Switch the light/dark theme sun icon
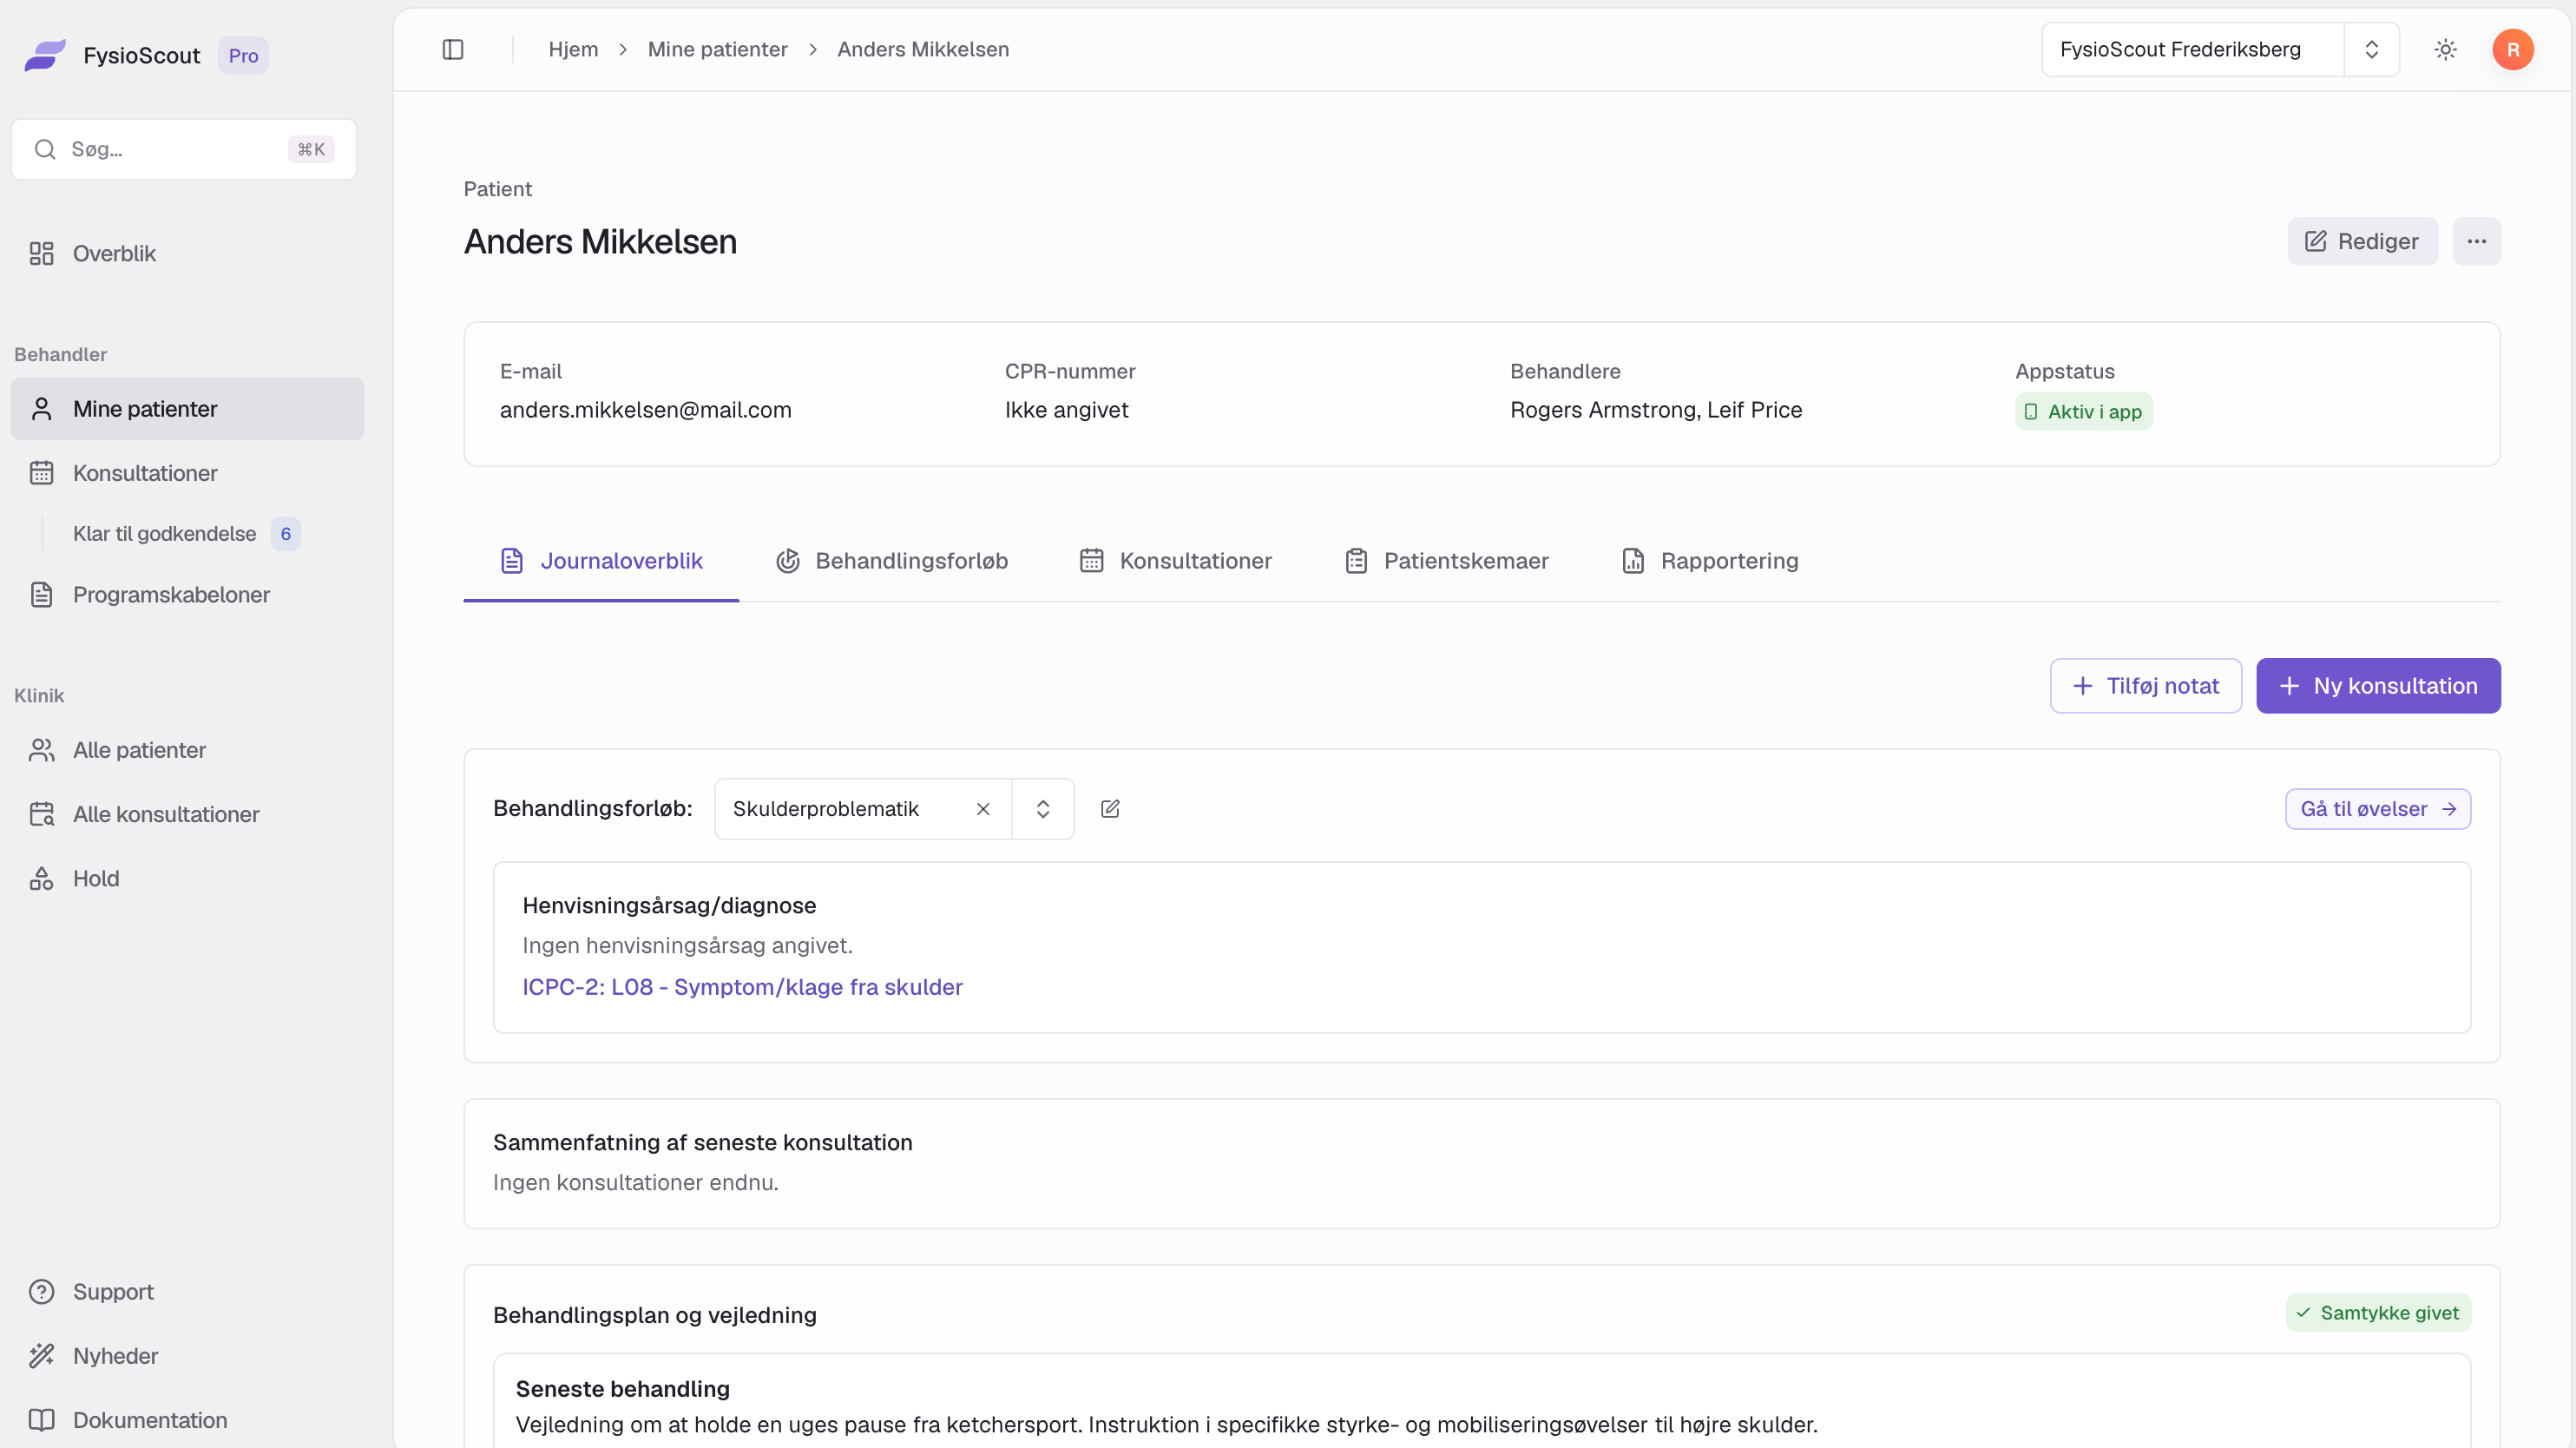This screenshot has height=1448, width=2576. [x=2445, y=49]
